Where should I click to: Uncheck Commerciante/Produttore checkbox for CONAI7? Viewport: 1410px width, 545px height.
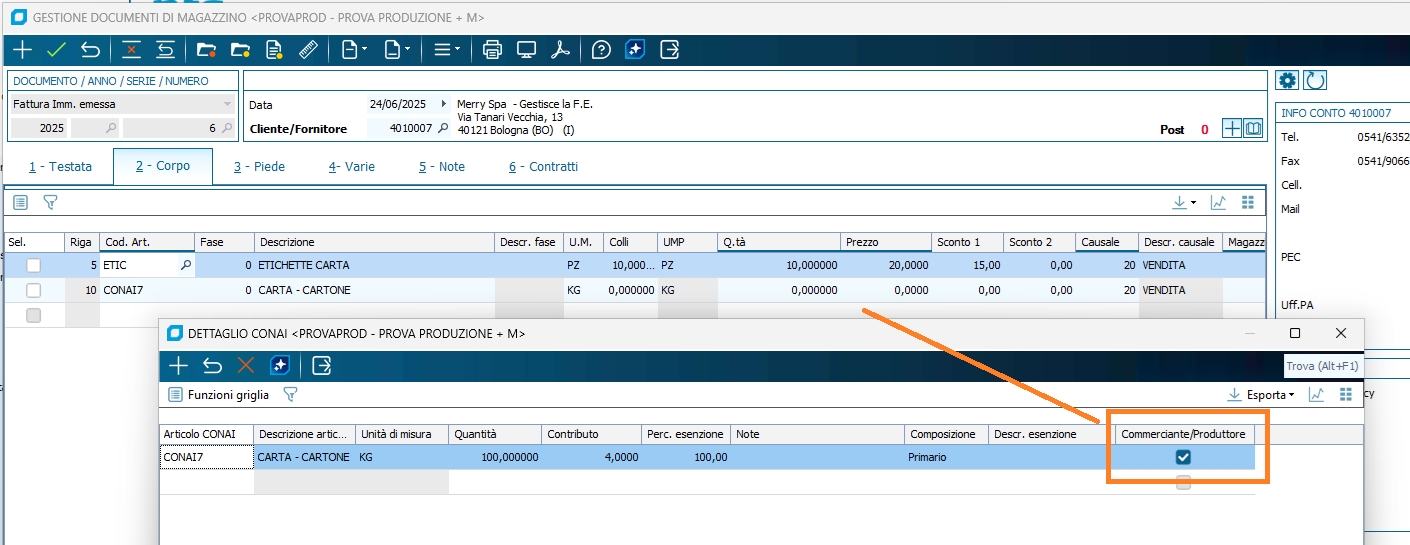click(1184, 457)
